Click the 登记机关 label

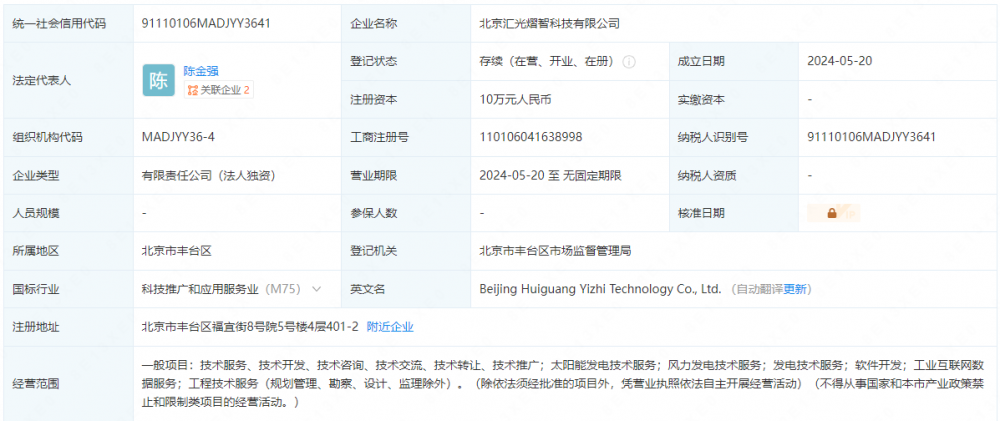click(373, 251)
